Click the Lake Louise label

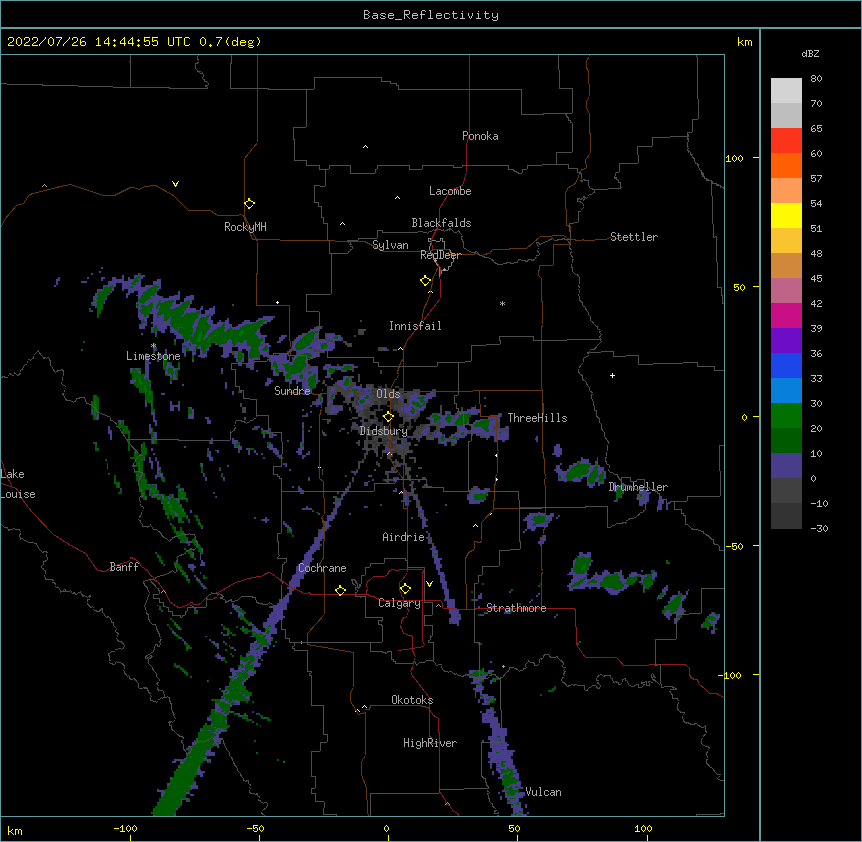tap(16, 484)
